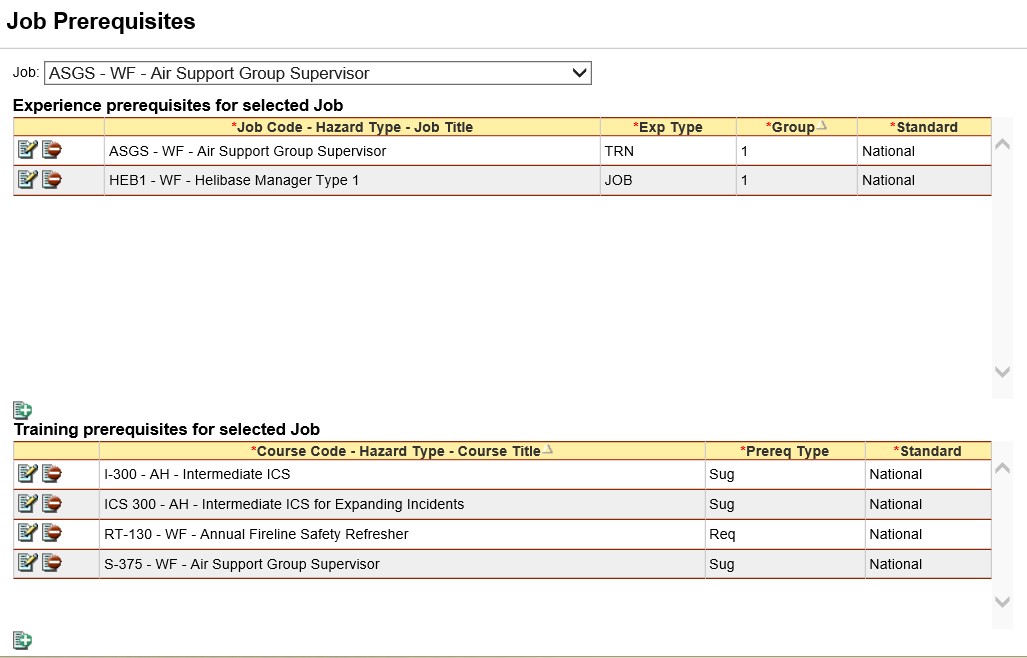Viewport: 1027px width, 658px height.
Task: Edit the RT-130 Annual Fireline Safety Refresher row
Action: (28, 533)
